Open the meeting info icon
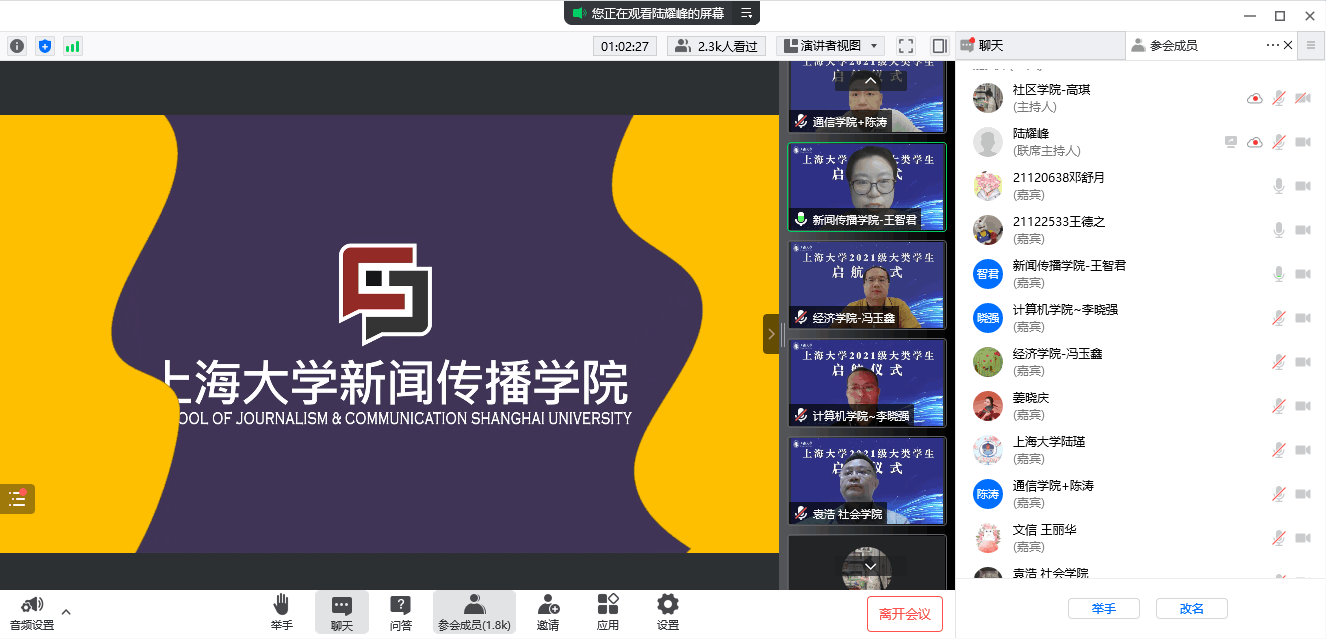The image size is (1326, 639). 17,46
